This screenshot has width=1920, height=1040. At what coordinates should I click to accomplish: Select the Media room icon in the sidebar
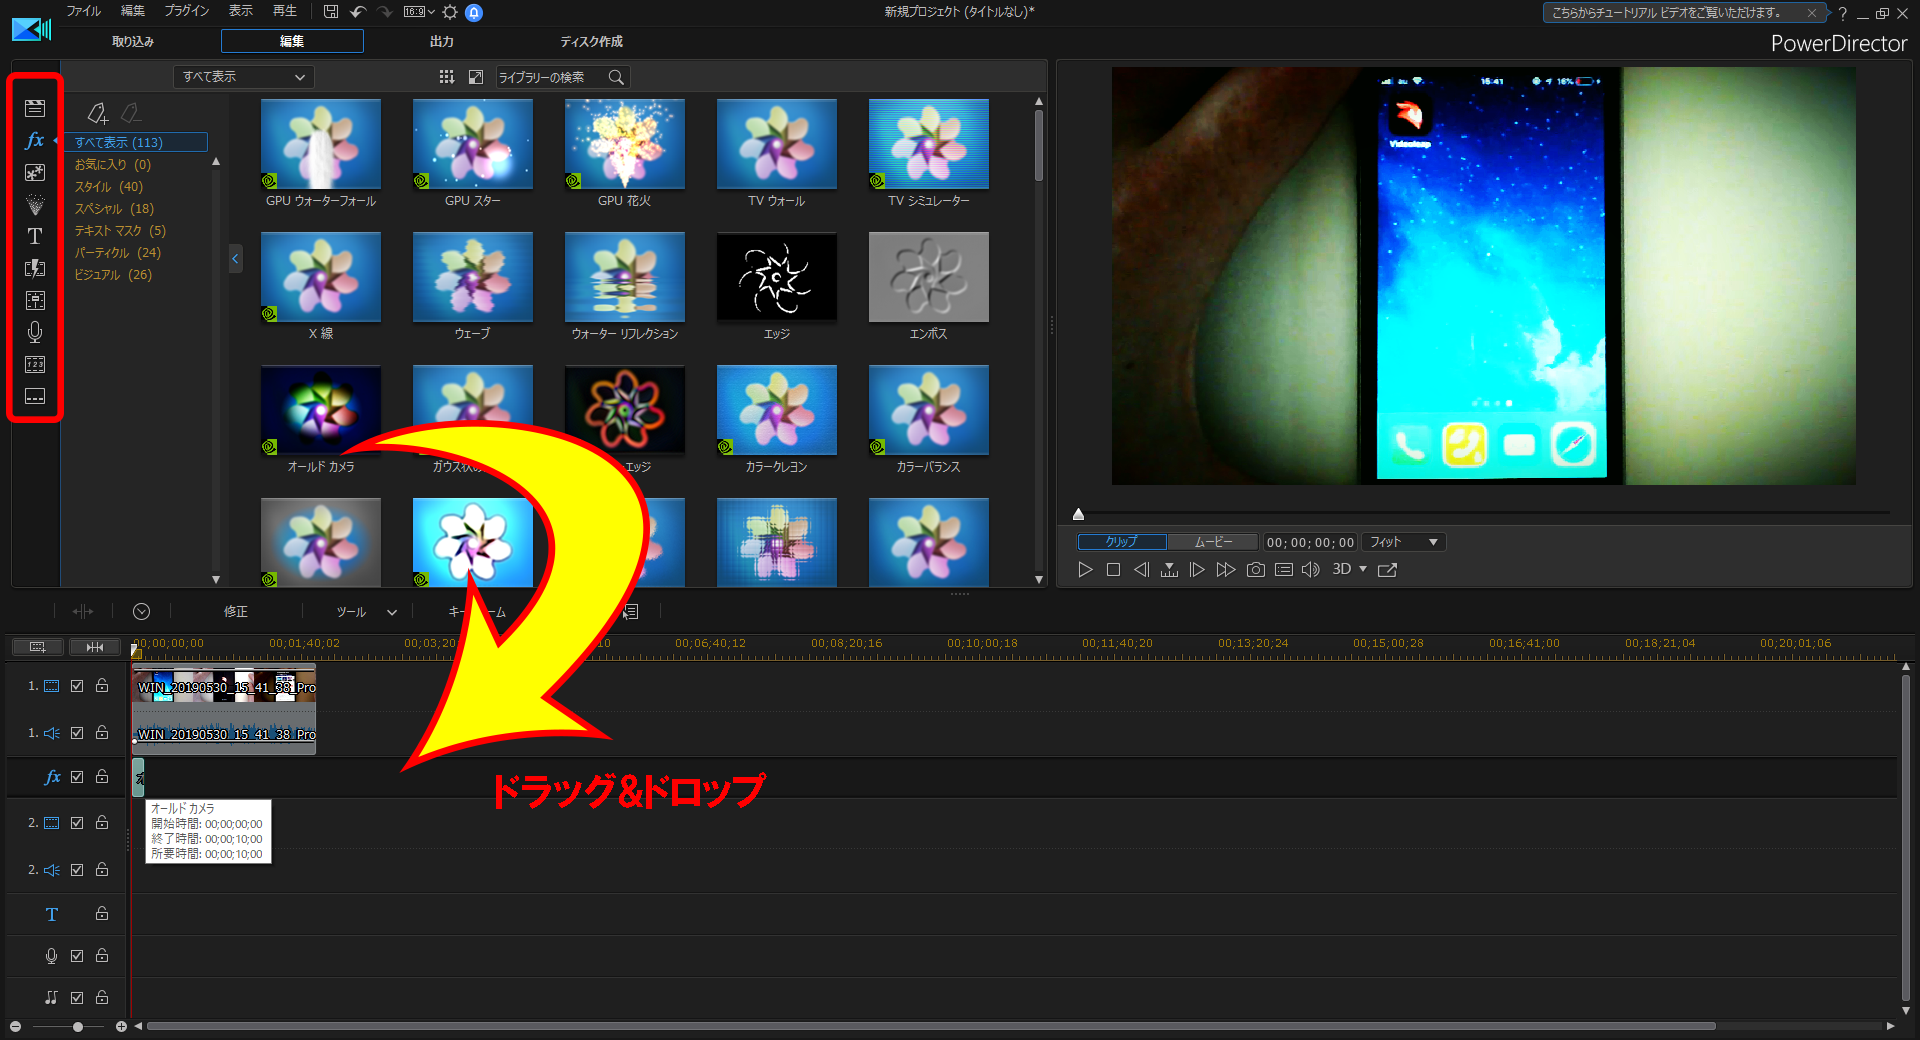tap(34, 108)
